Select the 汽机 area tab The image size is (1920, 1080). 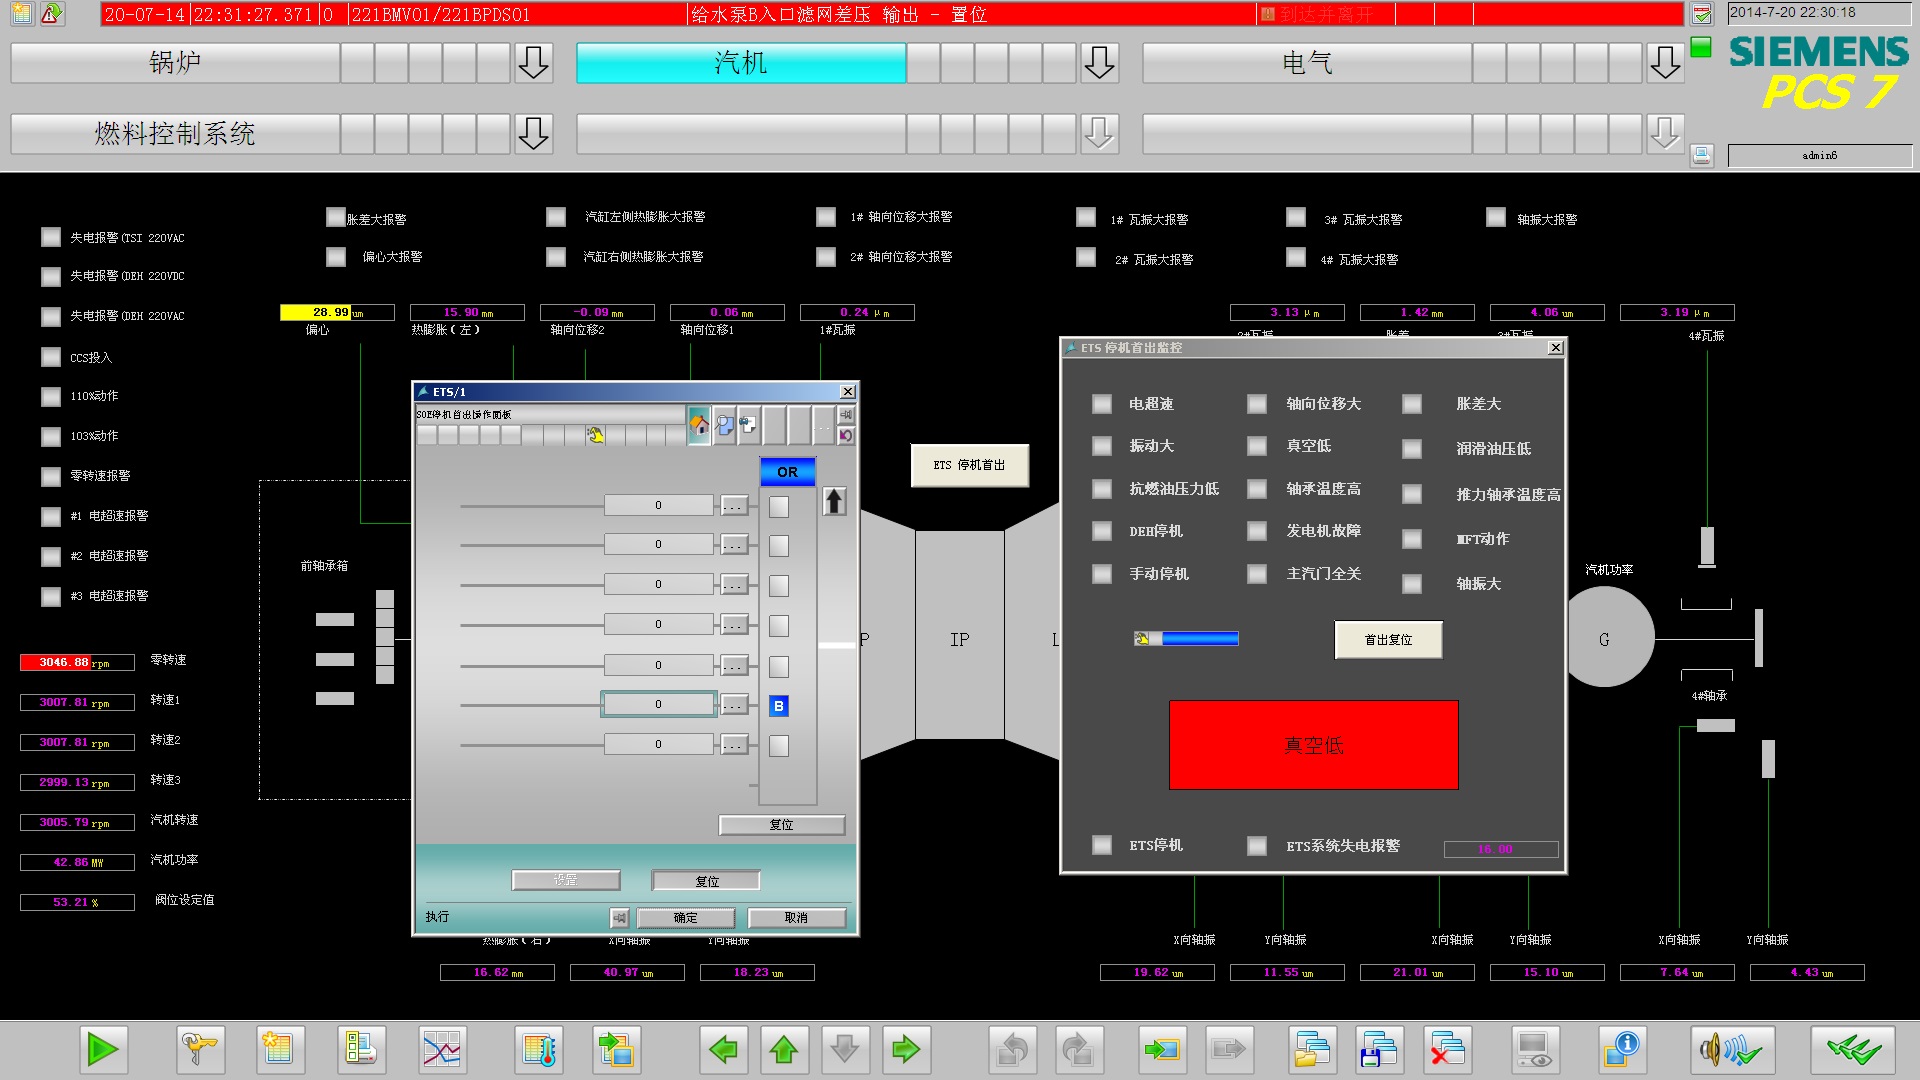click(741, 63)
